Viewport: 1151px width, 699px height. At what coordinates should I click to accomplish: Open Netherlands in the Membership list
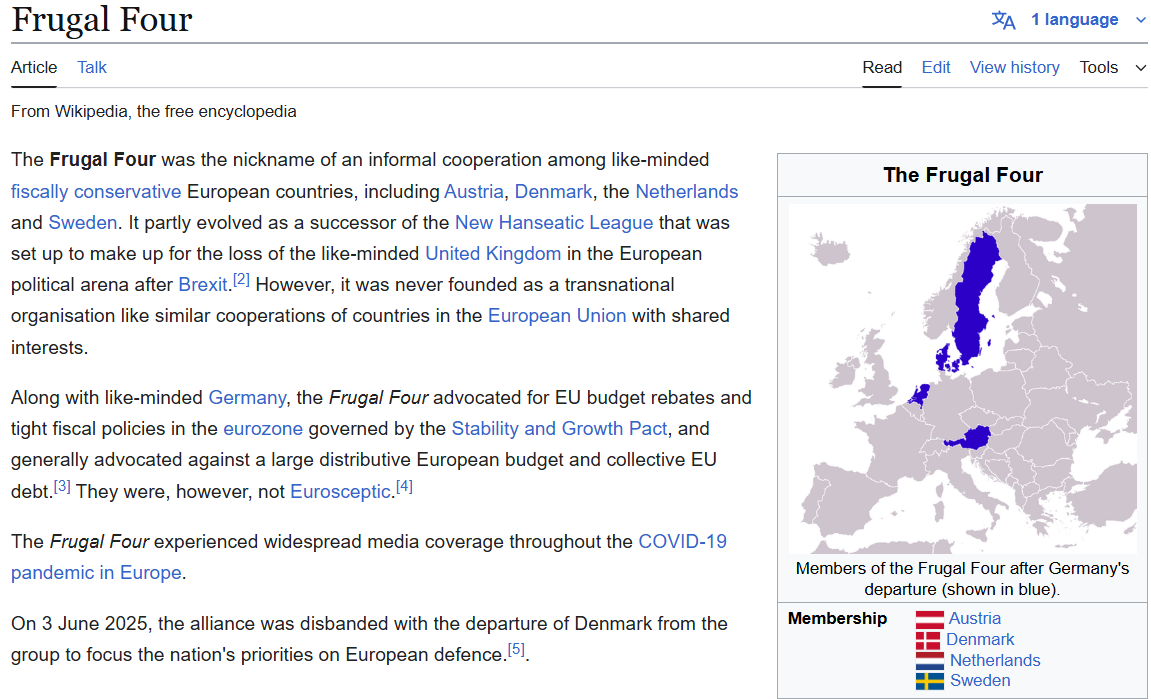pos(995,660)
